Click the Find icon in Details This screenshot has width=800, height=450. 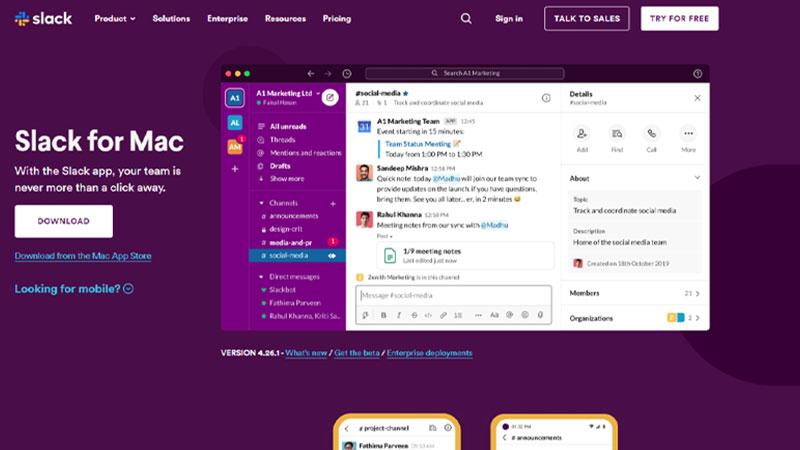pos(617,134)
